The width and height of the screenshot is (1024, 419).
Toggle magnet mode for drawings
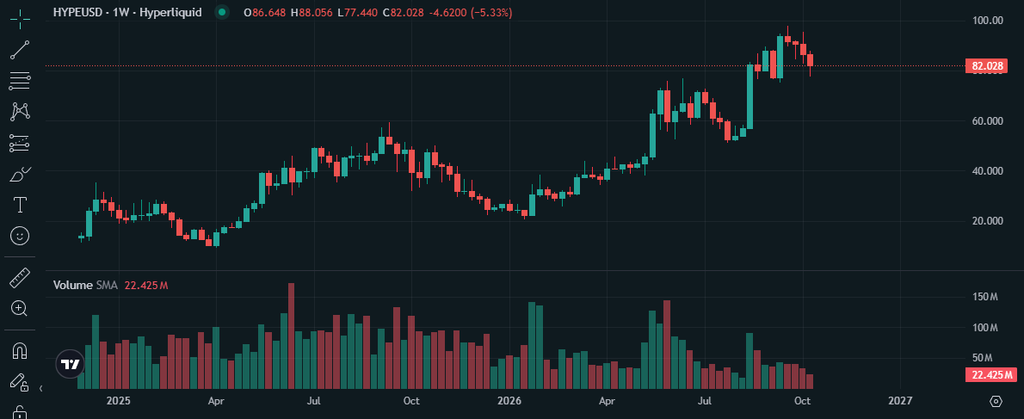tap(20, 351)
